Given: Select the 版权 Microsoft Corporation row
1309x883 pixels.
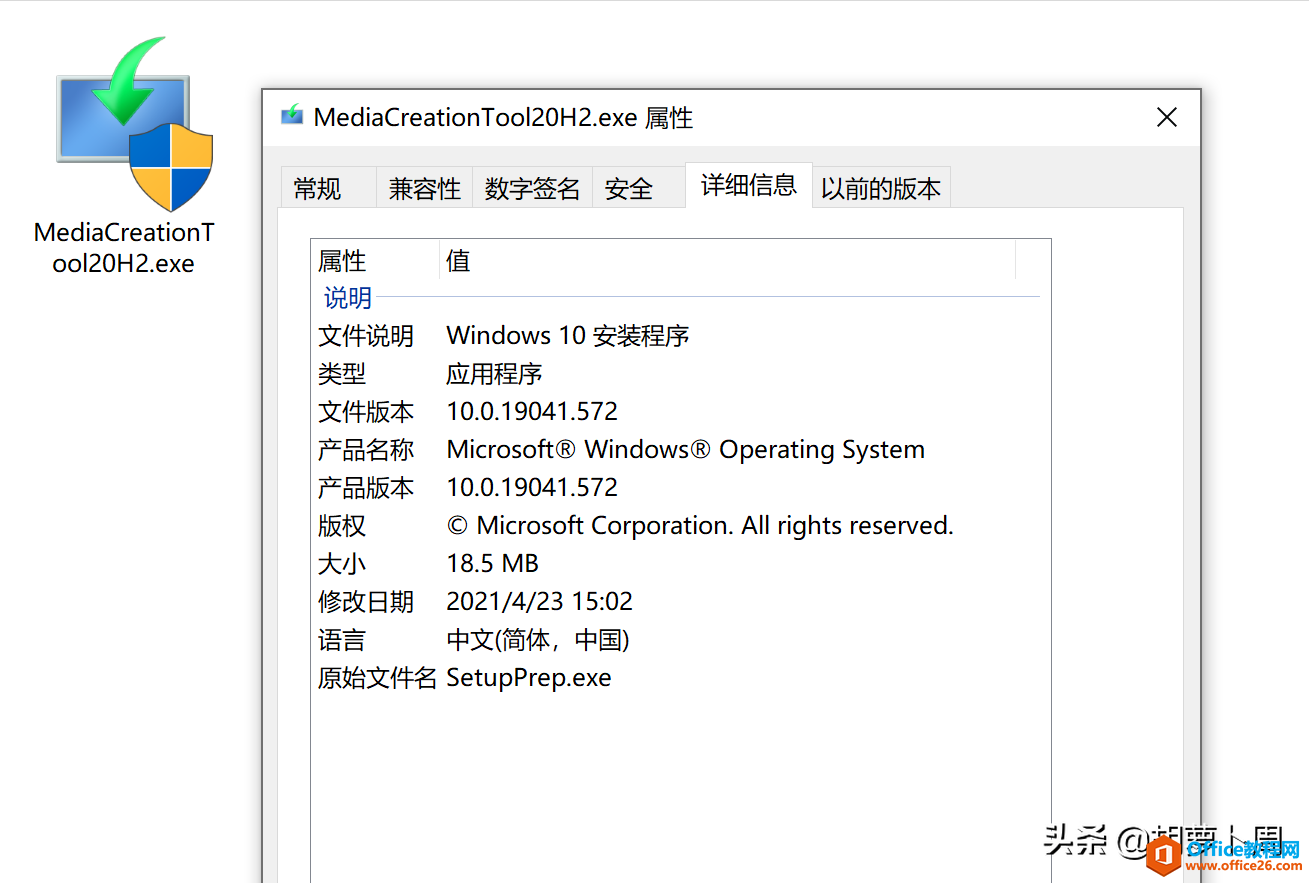Looking at the screenshot, I should point(699,526).
